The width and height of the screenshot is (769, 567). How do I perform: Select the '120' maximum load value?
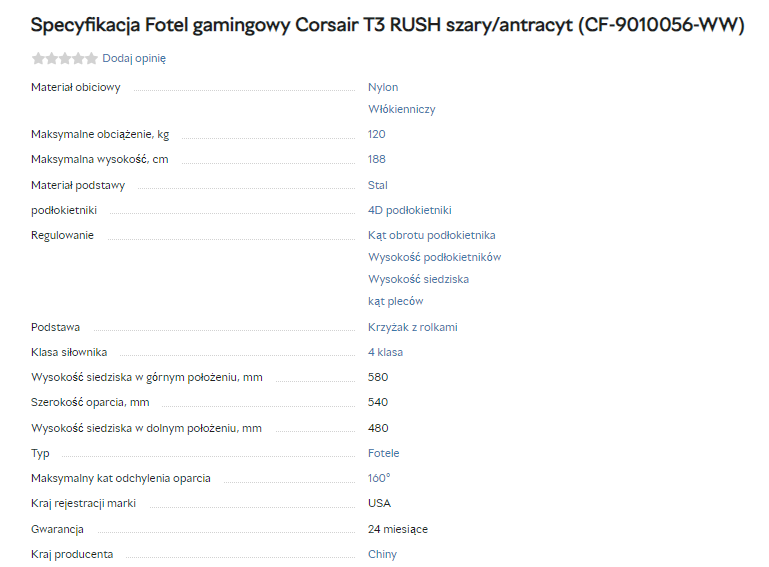[376, 134]
